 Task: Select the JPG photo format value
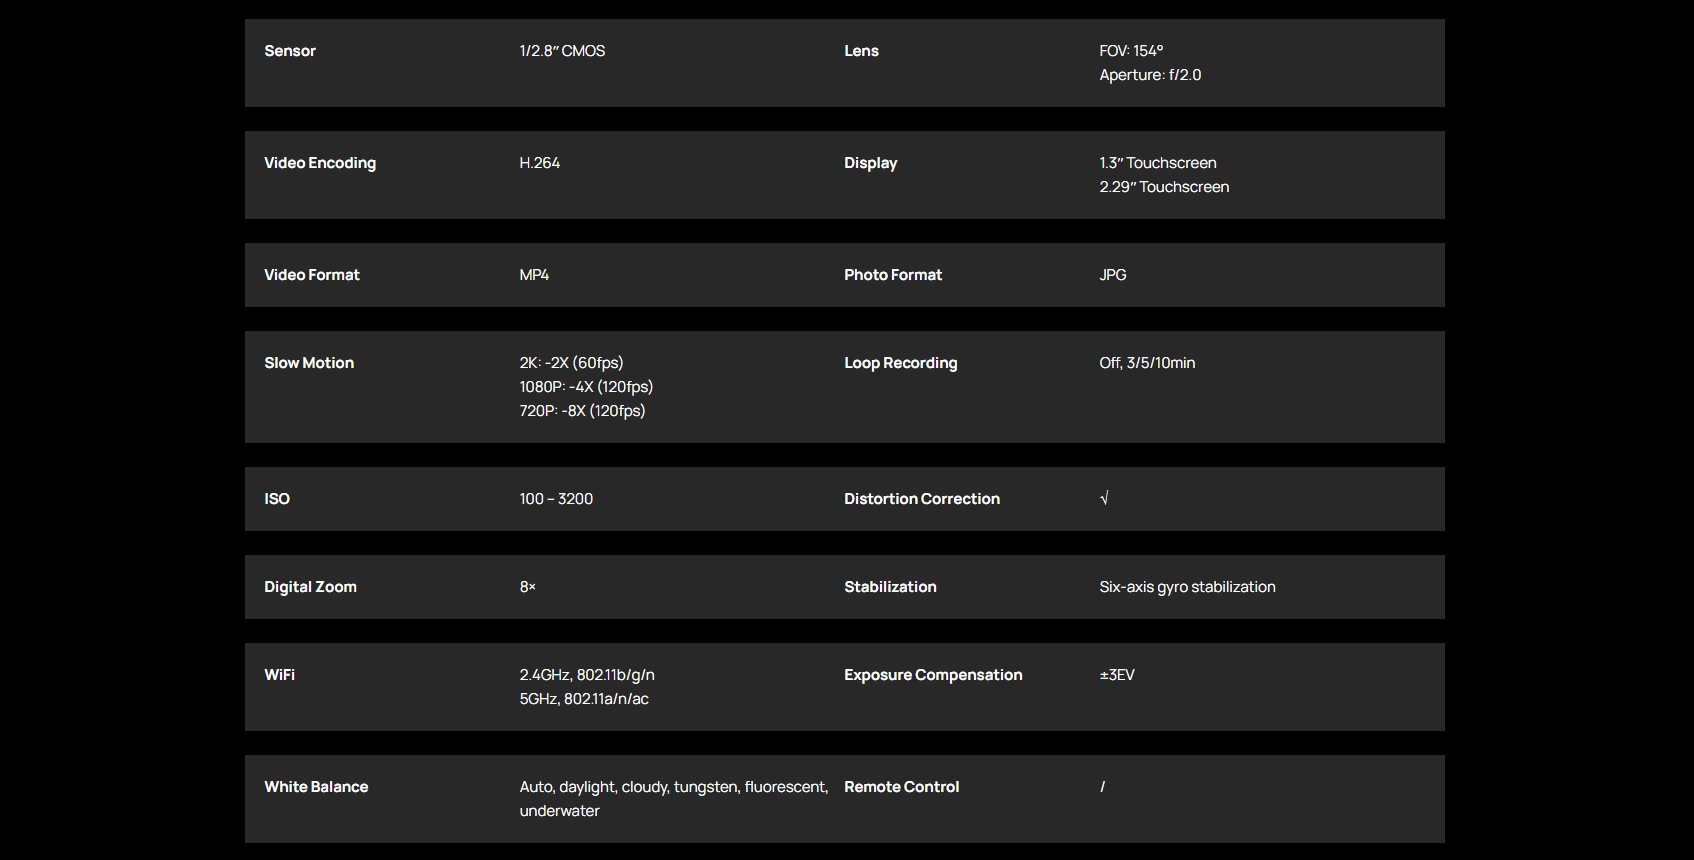pos(1113,275)
